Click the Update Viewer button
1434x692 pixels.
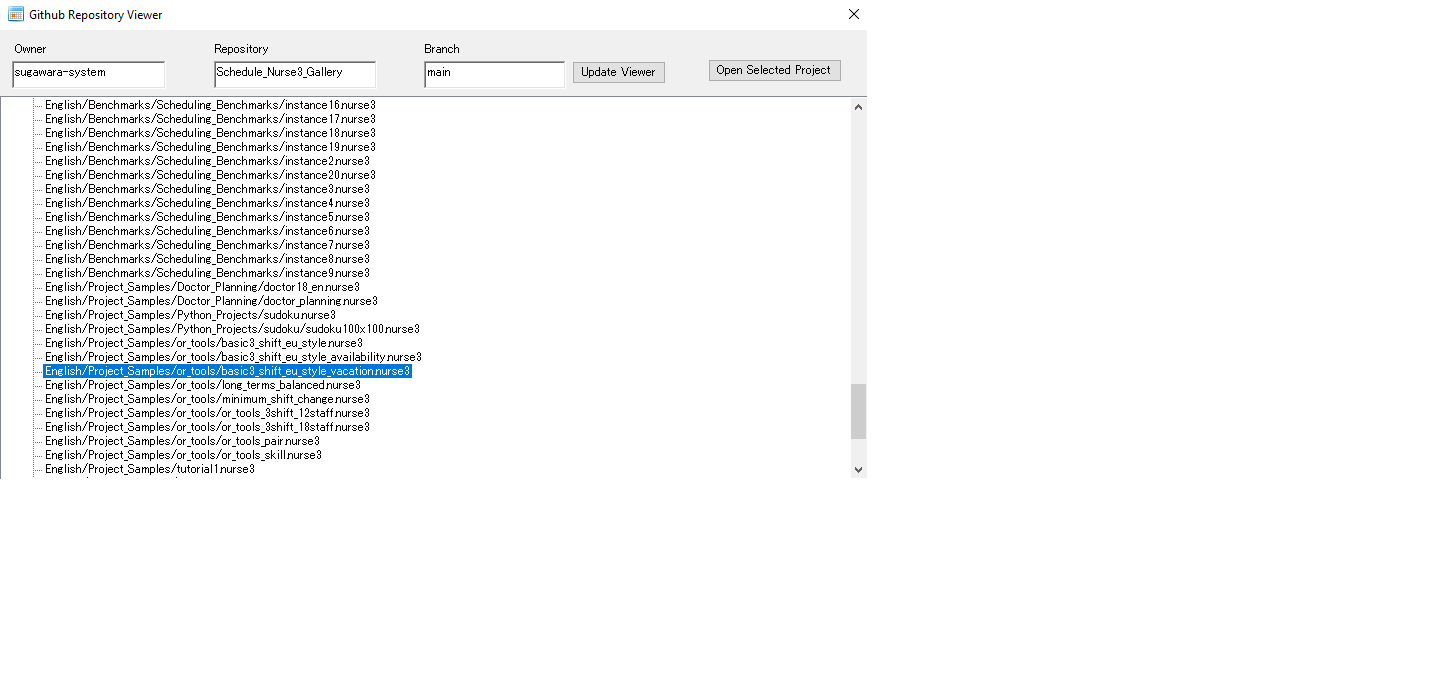coord(619,72)
